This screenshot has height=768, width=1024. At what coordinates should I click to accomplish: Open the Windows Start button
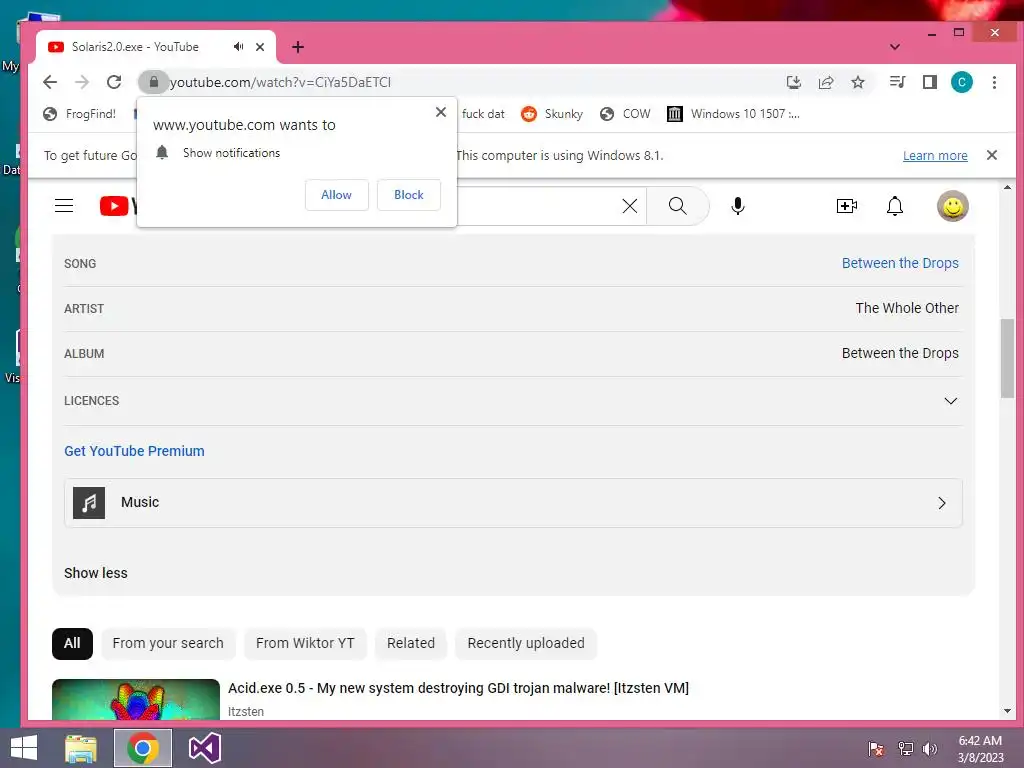point(25,748)
